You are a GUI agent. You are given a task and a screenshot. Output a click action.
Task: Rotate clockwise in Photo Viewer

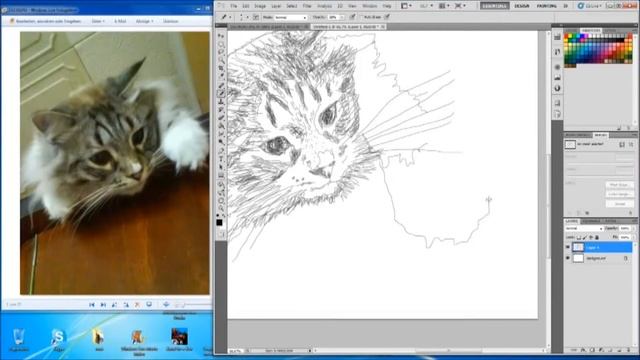pyautogui.click(x=126, y=304)
